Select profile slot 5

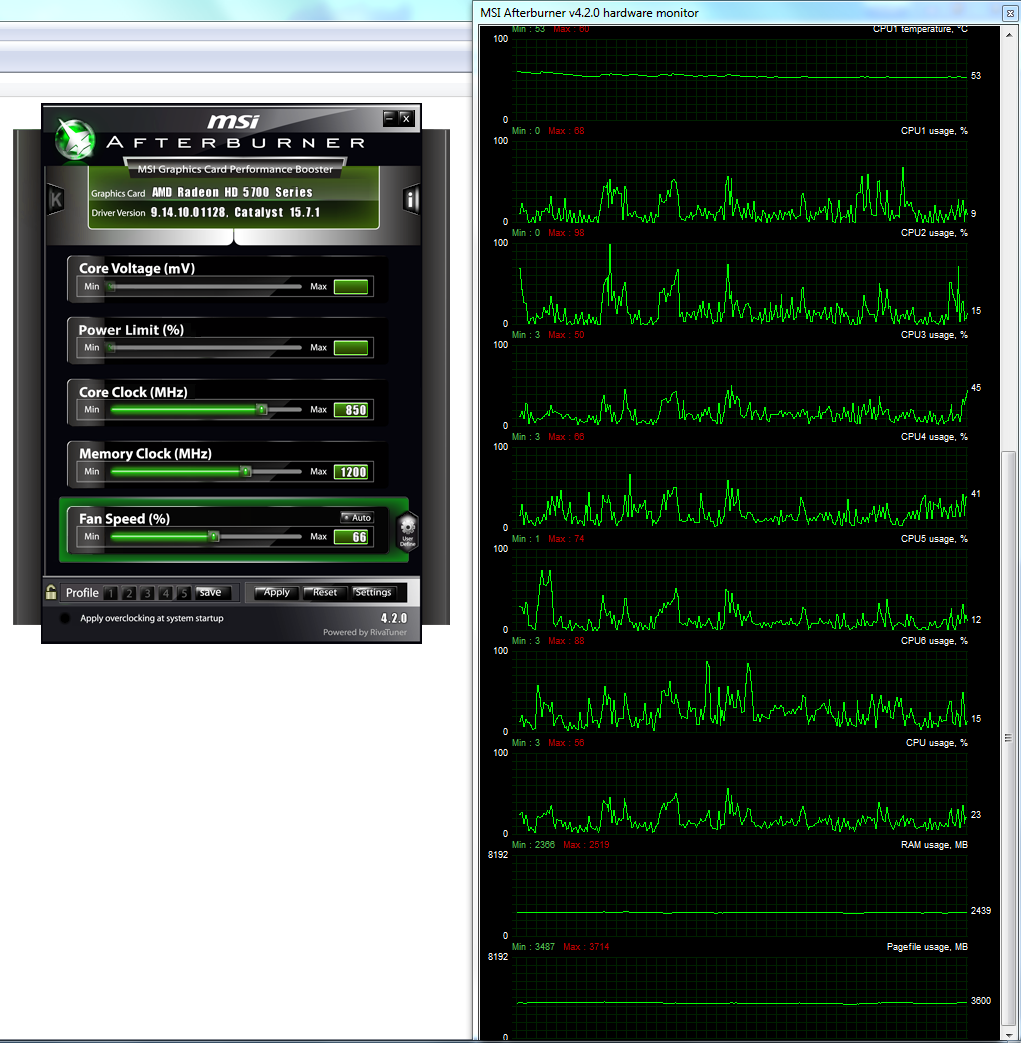184,593
